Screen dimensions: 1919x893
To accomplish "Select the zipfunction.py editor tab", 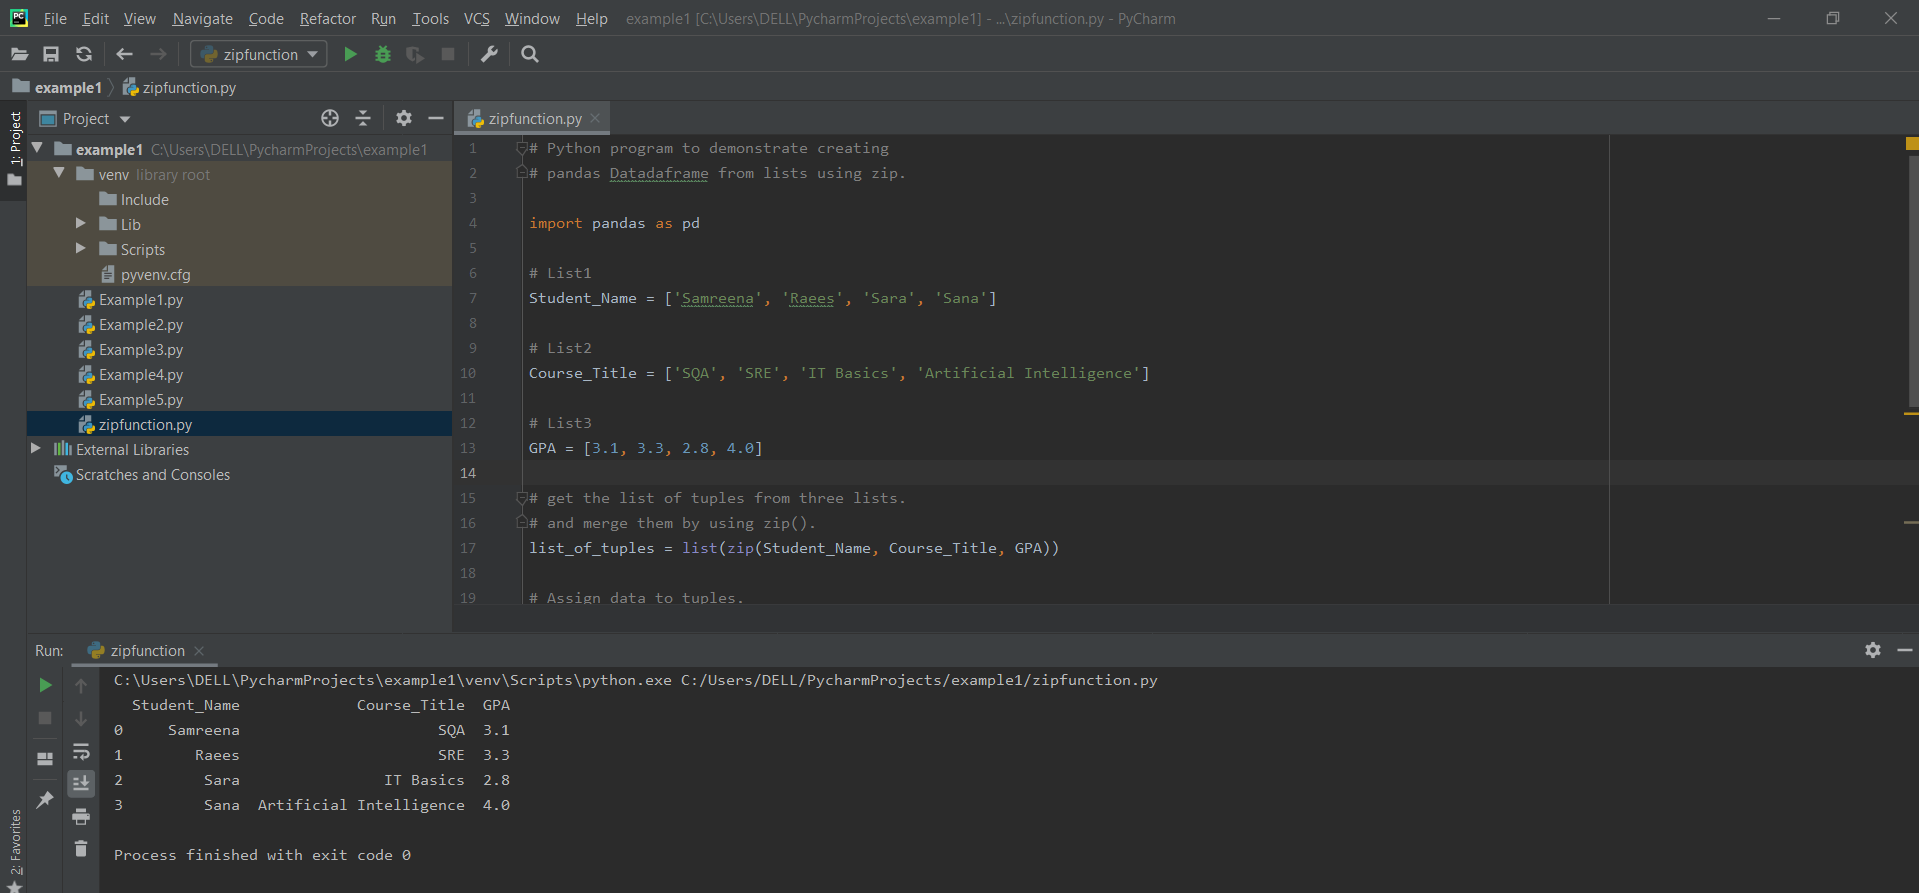I will click(534, 118).
